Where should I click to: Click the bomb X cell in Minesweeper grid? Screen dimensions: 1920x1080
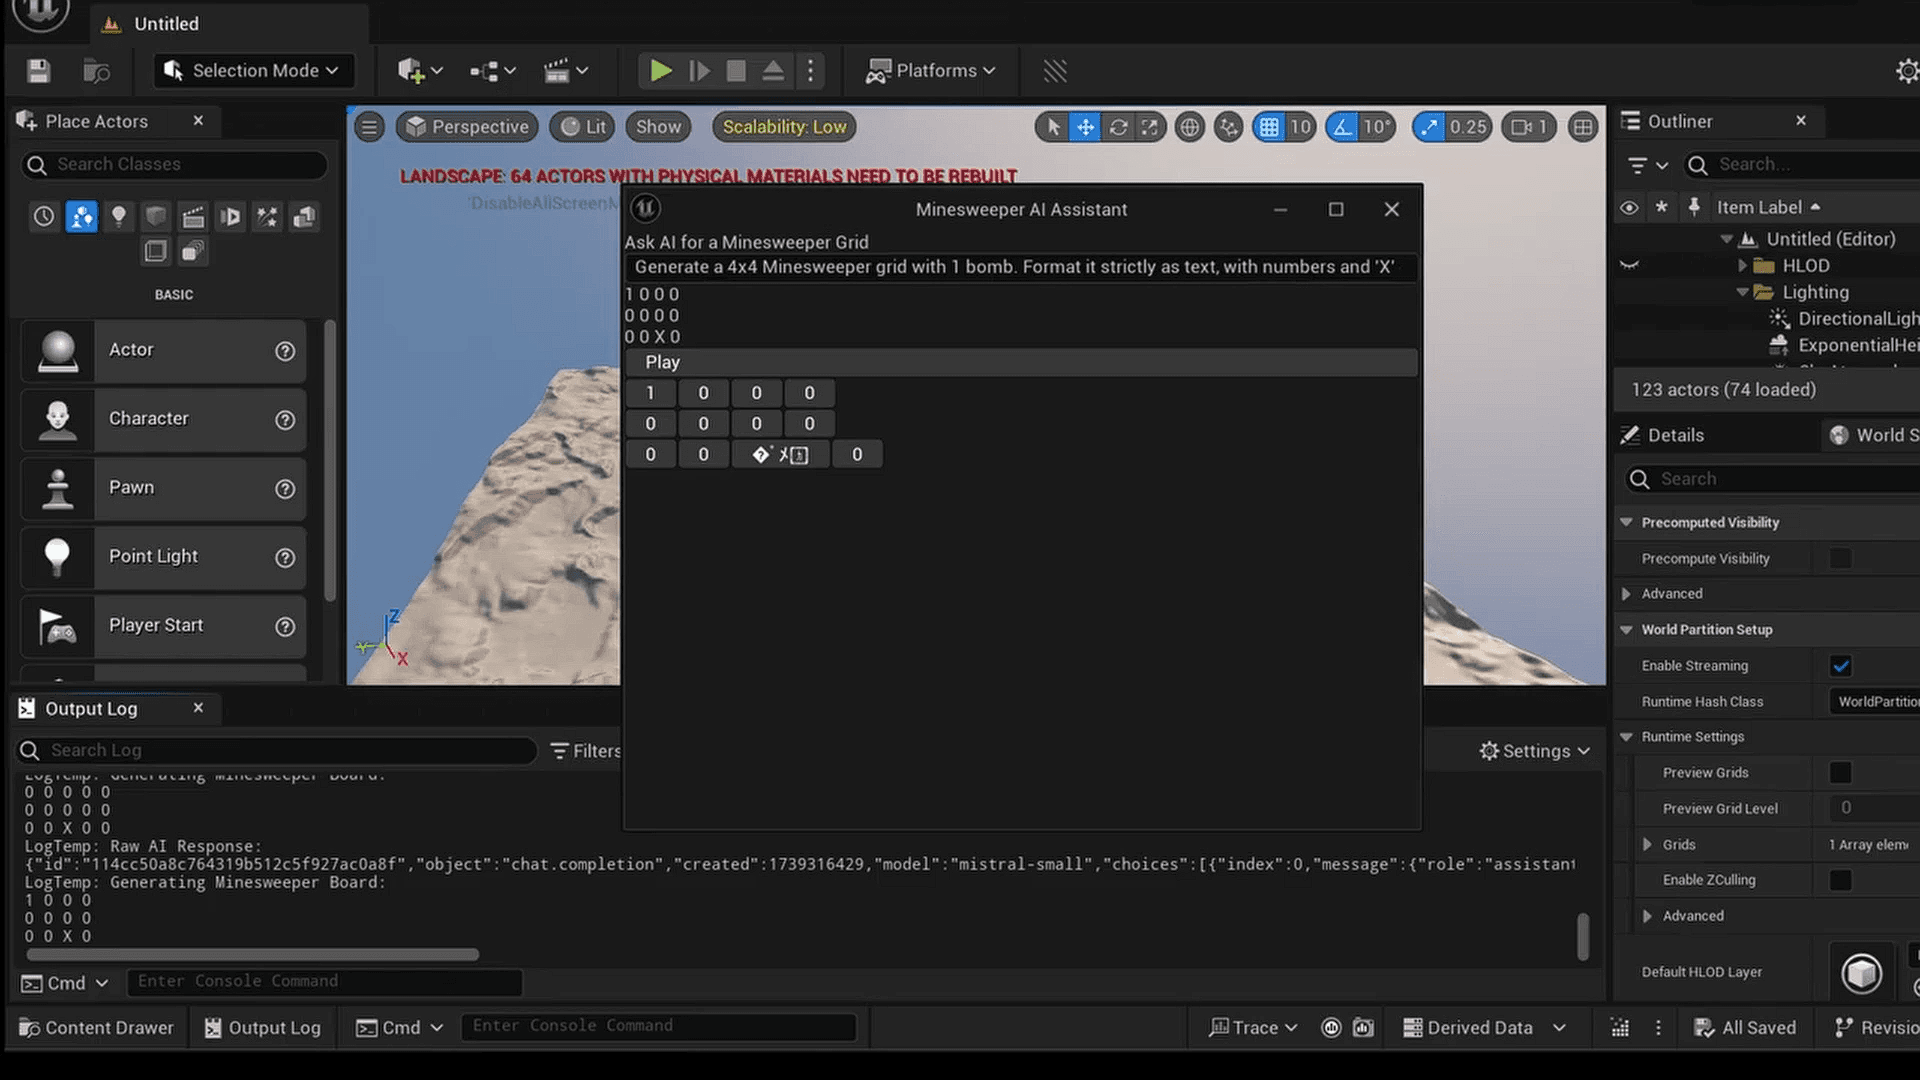pos(780,455)
